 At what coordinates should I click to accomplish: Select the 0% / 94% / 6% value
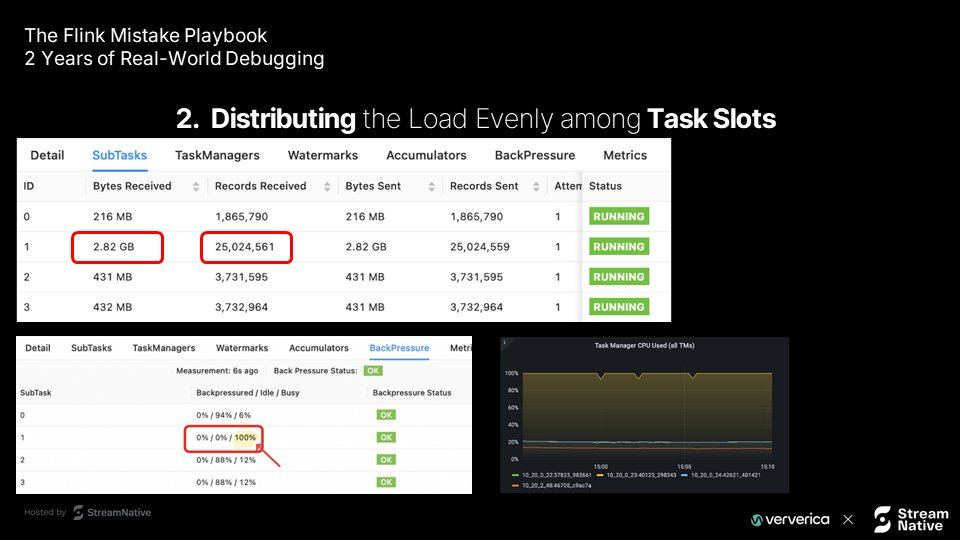click(223, 415)
